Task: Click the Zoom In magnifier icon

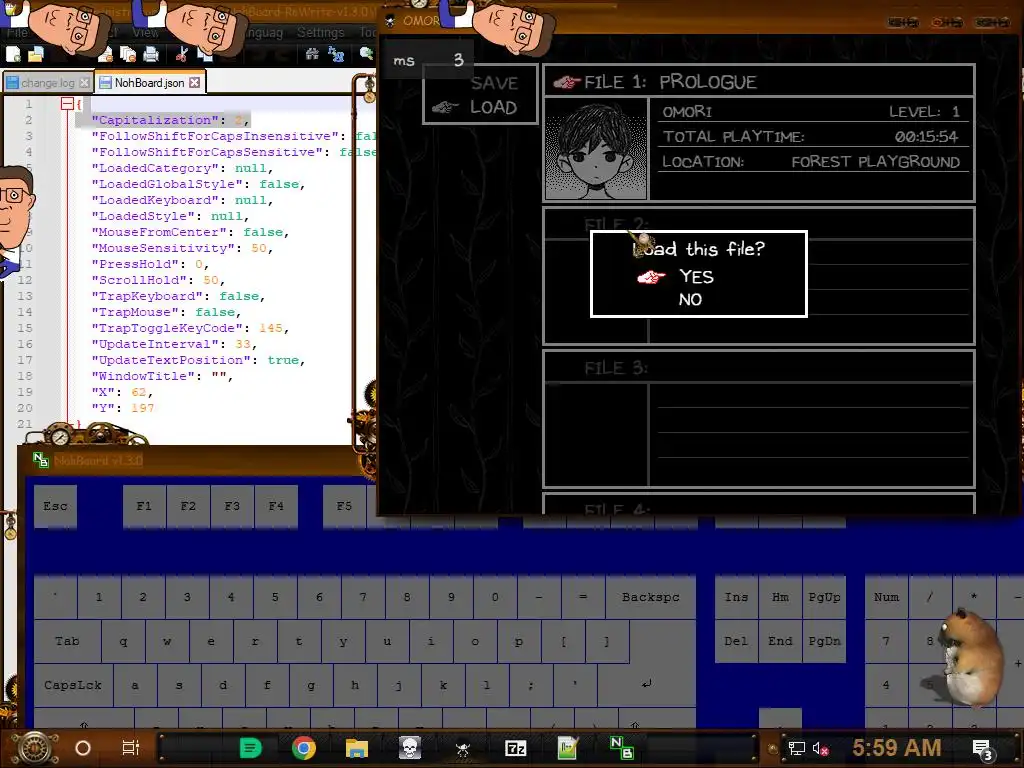Action: click(367, 55)
